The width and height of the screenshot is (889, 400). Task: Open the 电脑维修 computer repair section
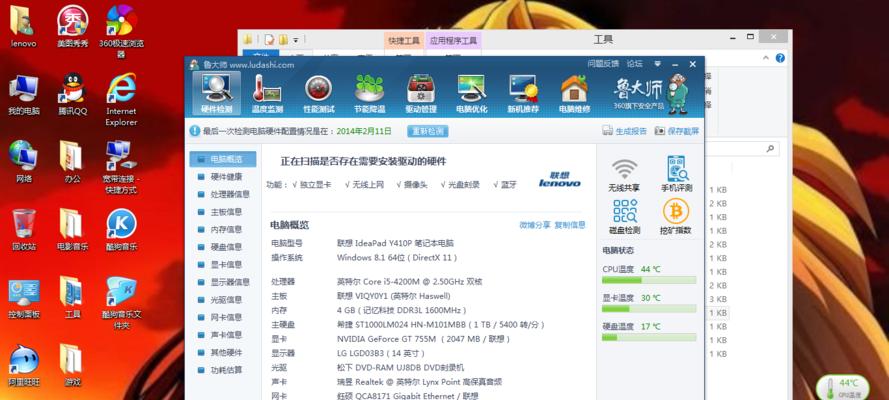(x=574, y=93)
